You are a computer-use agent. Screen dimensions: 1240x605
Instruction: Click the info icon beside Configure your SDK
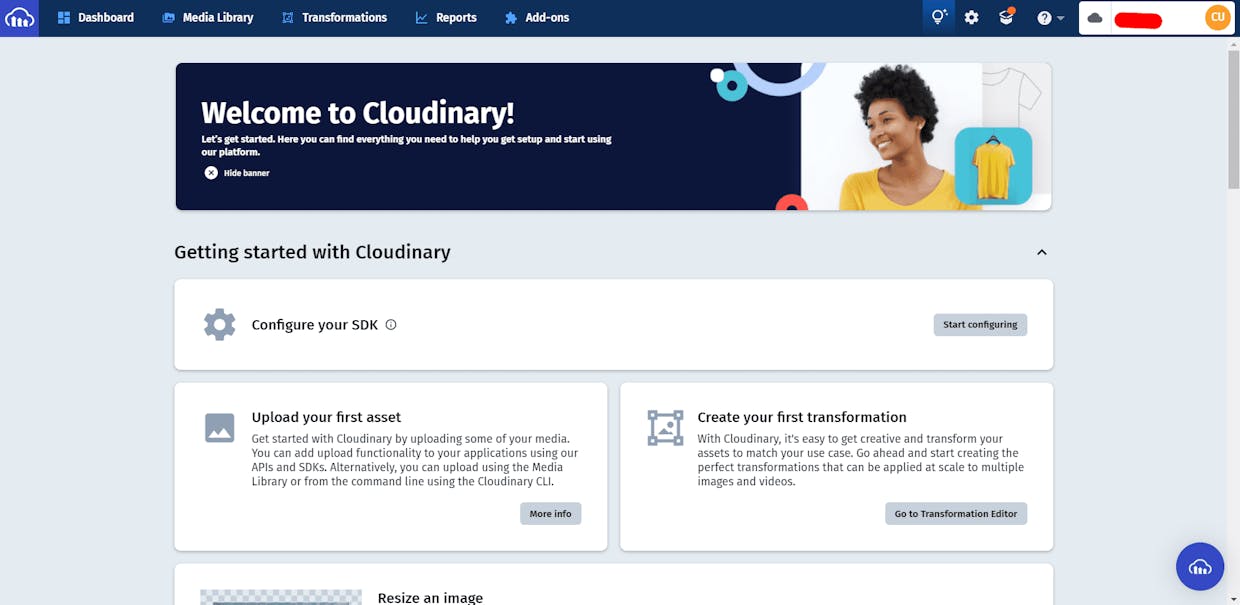tap(391, 325)
